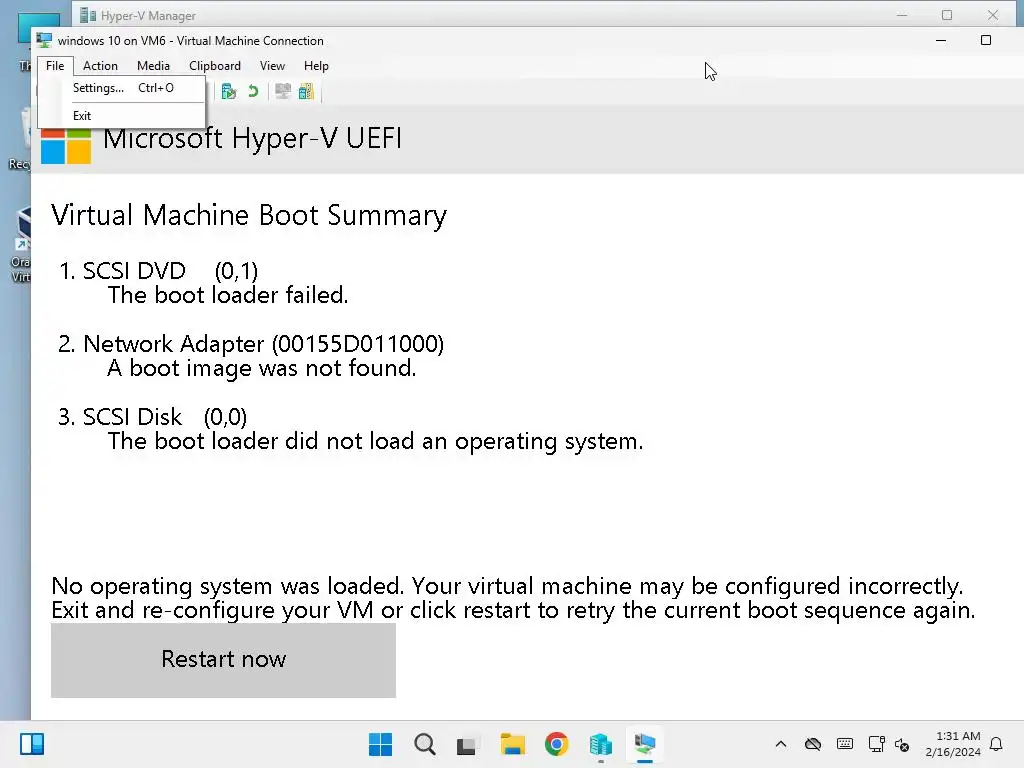Show hidden system tray icons

point(780,744)
